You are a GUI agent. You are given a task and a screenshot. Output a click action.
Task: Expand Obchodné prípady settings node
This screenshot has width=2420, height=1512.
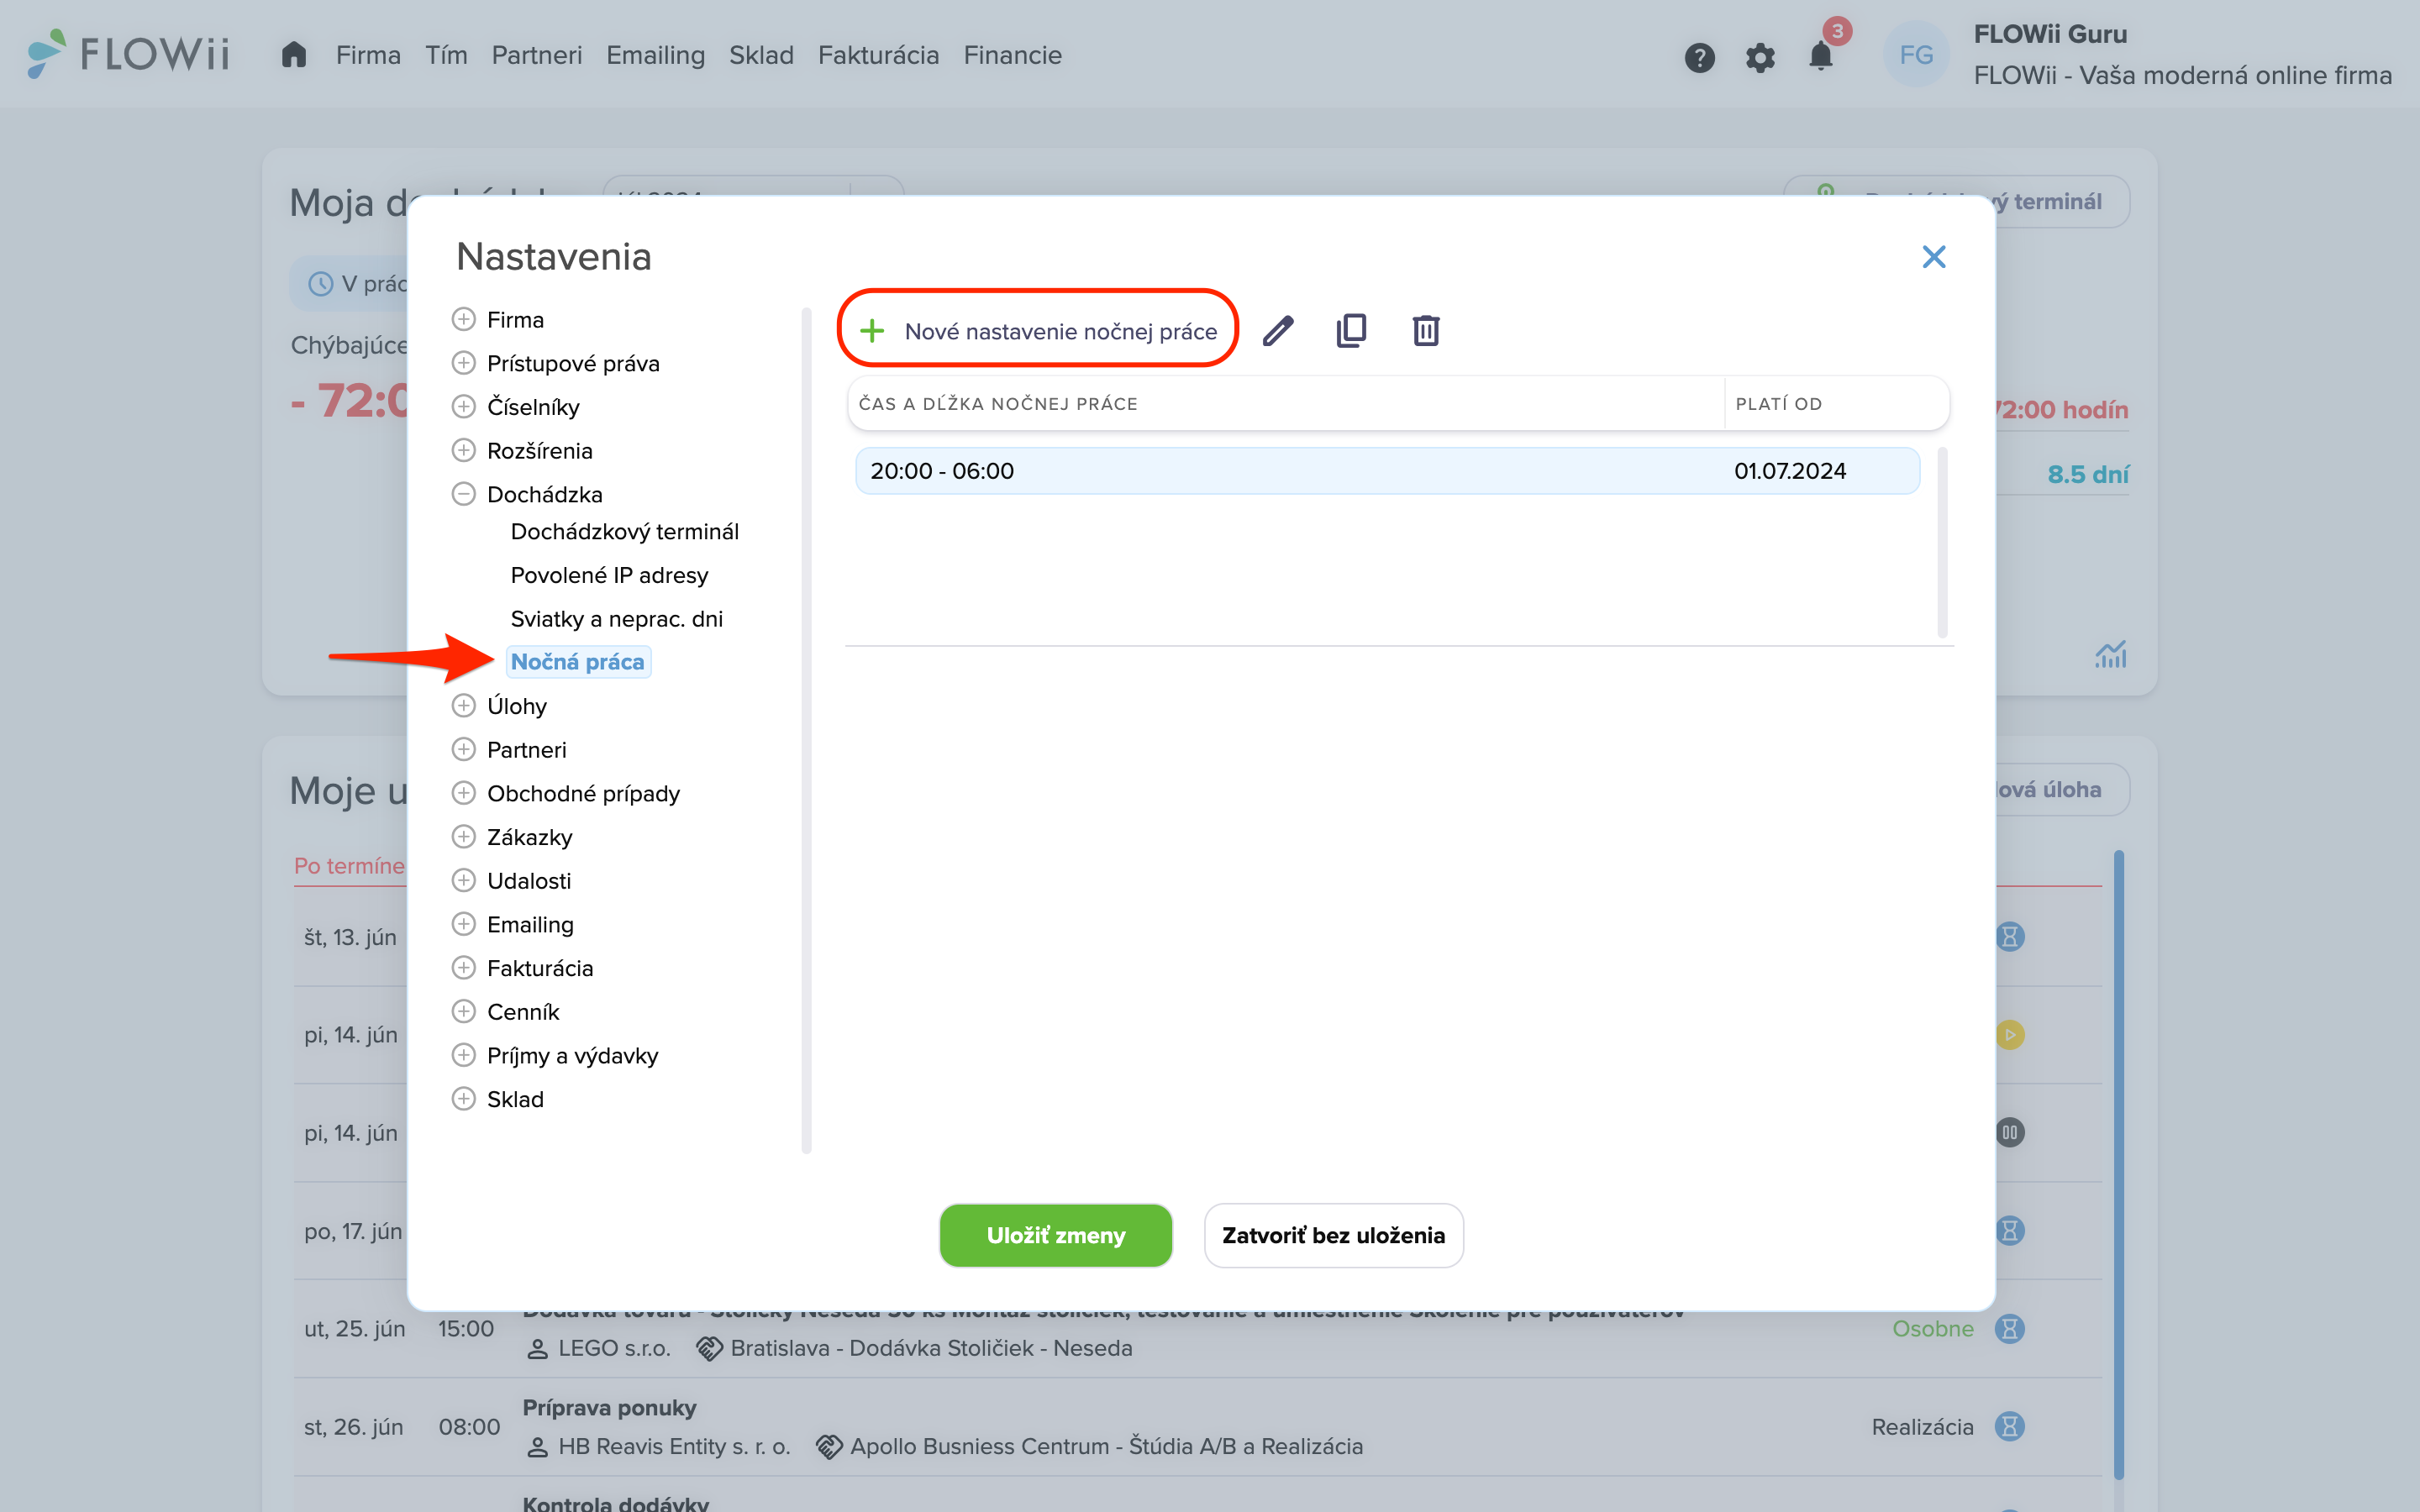[x=463, y=793]
